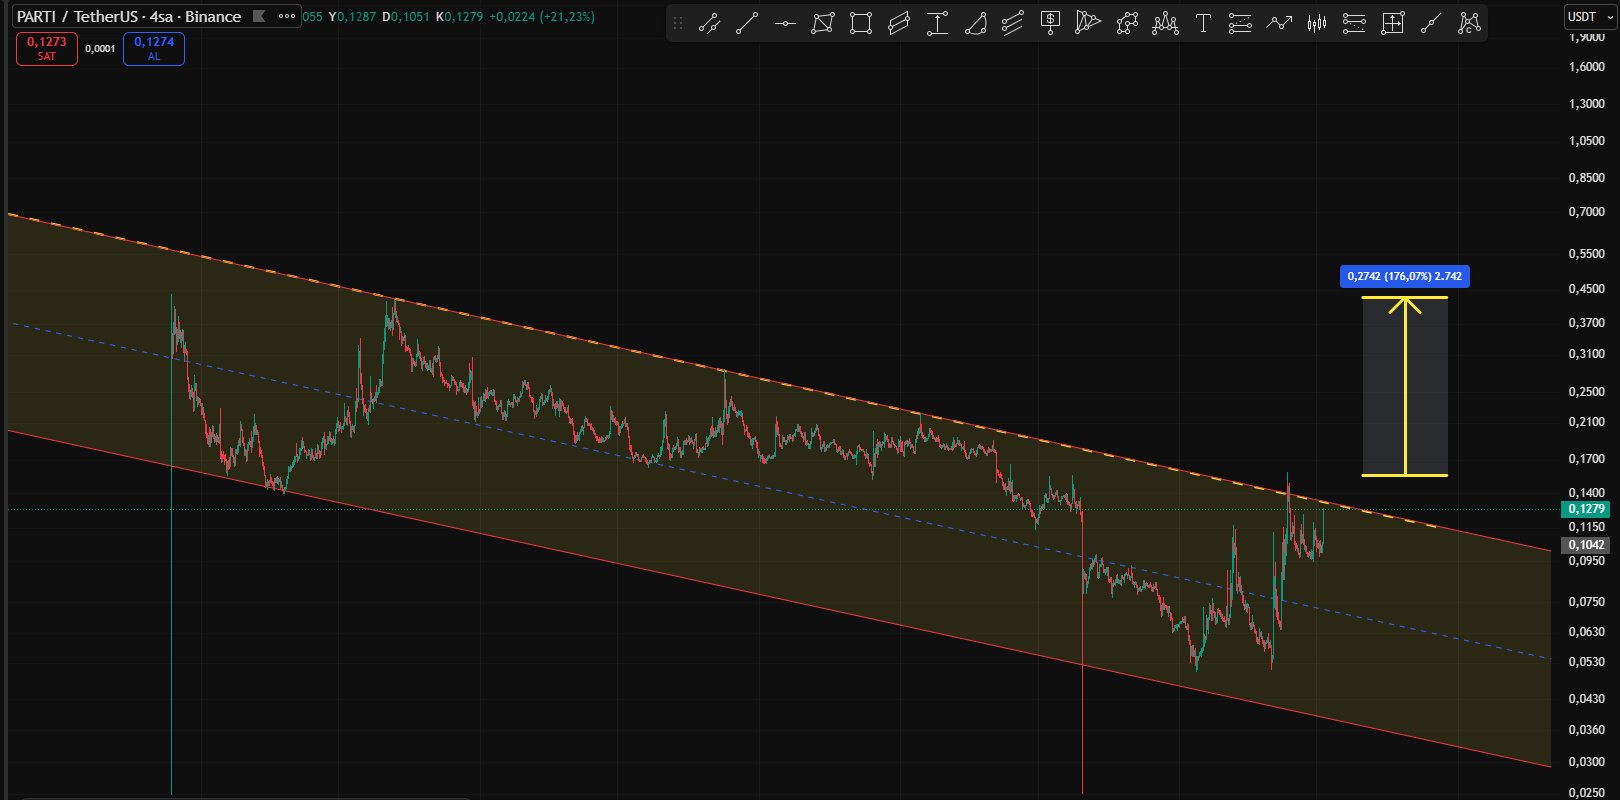1620x800 pixels.
Task: Click the +0,0224 (+21,23%) change text
Action: click(x=542, y=17)
